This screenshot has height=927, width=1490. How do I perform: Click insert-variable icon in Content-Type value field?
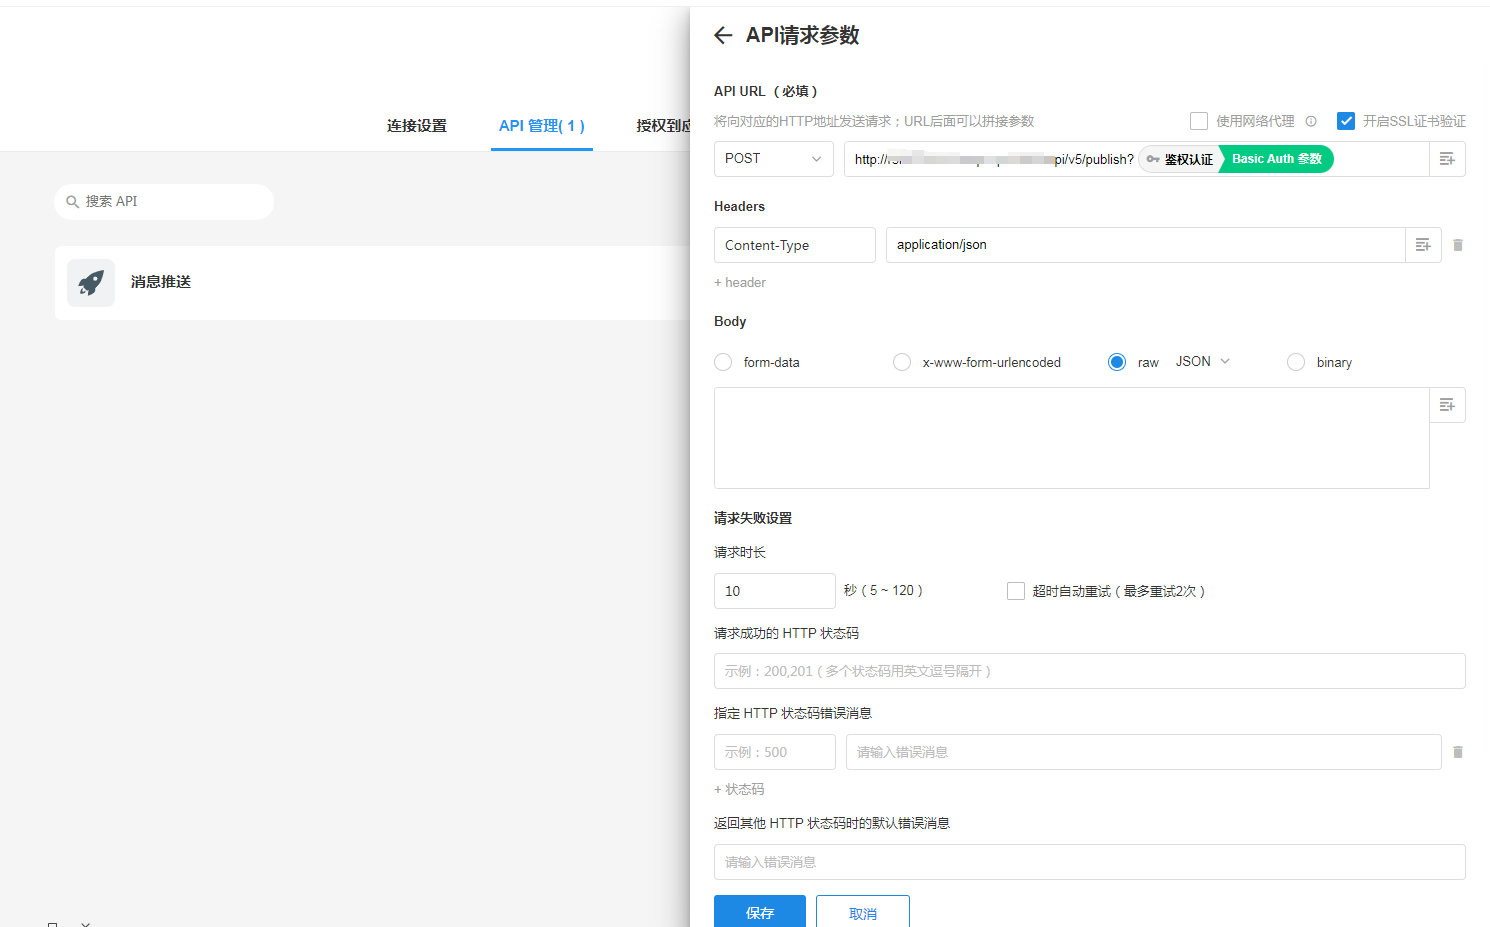[1422, 245]
